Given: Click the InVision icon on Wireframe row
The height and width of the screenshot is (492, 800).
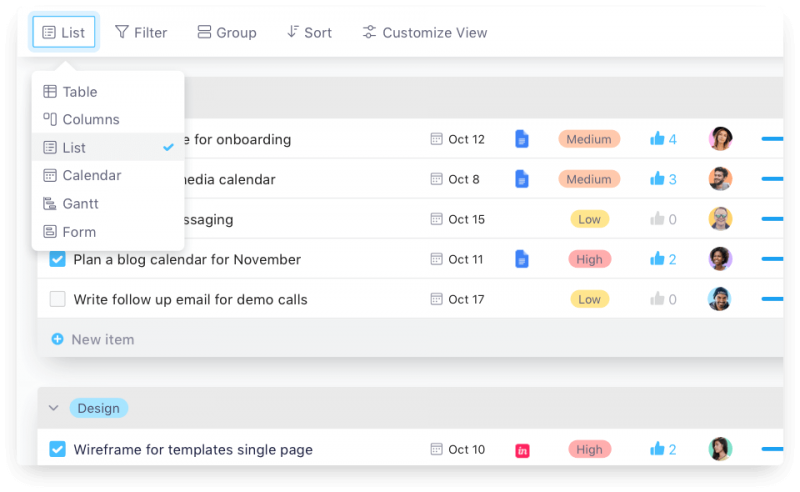Looking at the screenshot, I should pyautogui.click(x=522, y=450).
